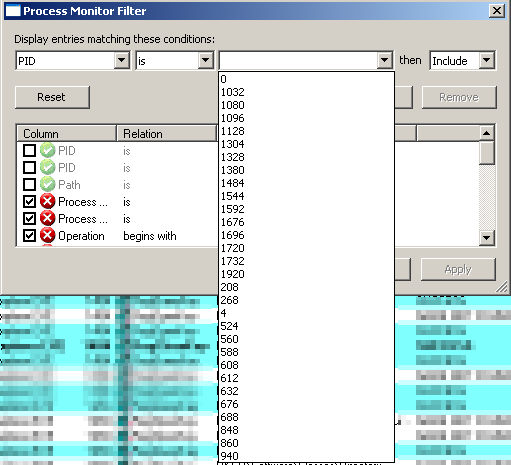The height and width of the screenshot is (465, 511).
Task: Click the red exclude icon on second Process row
Action: pyautogui.click(x=48, y=218)
